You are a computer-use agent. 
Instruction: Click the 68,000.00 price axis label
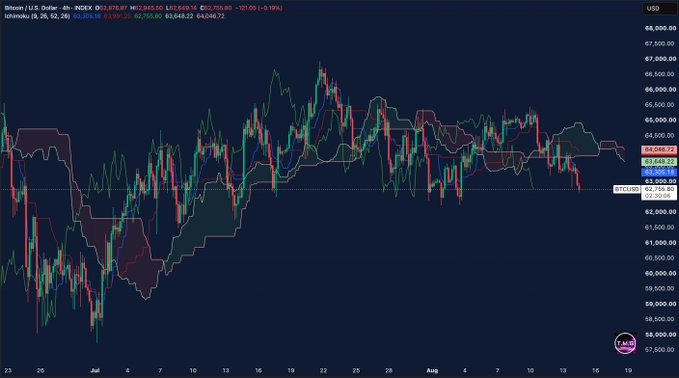coord(660,28)
